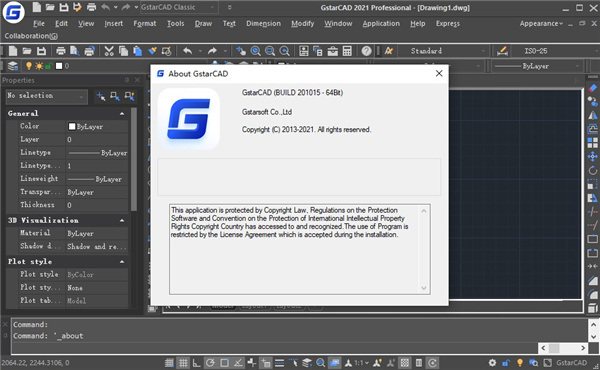Toggle Polar tracking in the status bar
The height and width of the screenshot is (370, 600).
point(210,363)
